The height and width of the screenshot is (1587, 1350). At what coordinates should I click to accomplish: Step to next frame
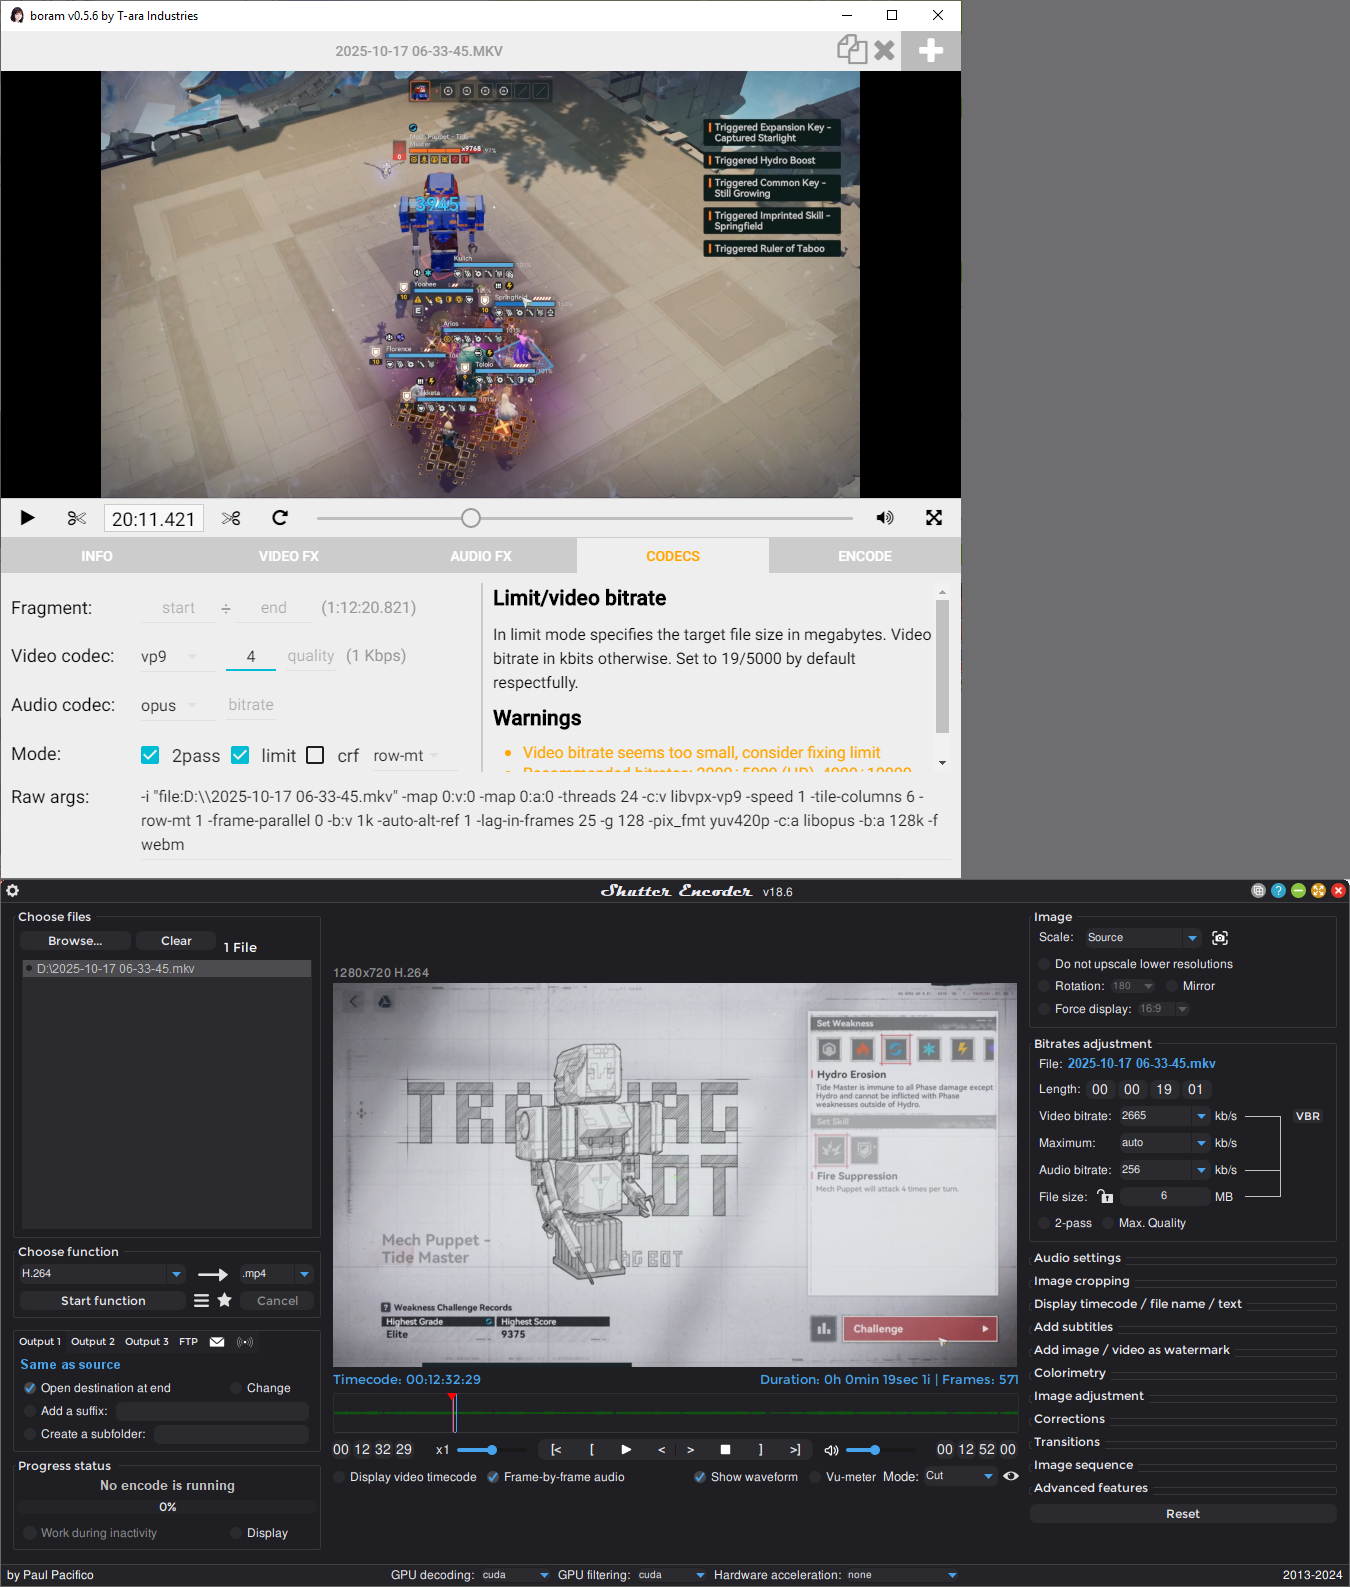[x=691, y=1450]
